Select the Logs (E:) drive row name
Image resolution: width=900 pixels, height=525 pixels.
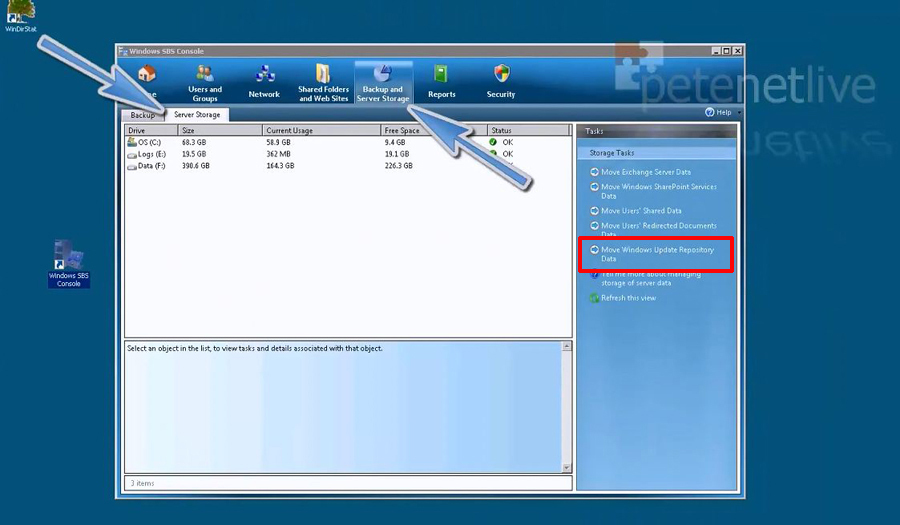[152, 154]
